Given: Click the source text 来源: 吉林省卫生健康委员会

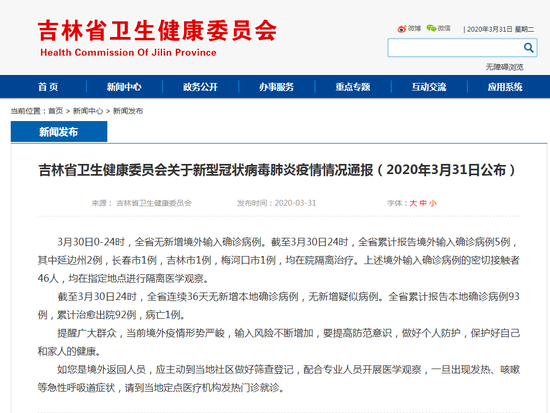Looking at the screenshot, I should pos(141,203).
